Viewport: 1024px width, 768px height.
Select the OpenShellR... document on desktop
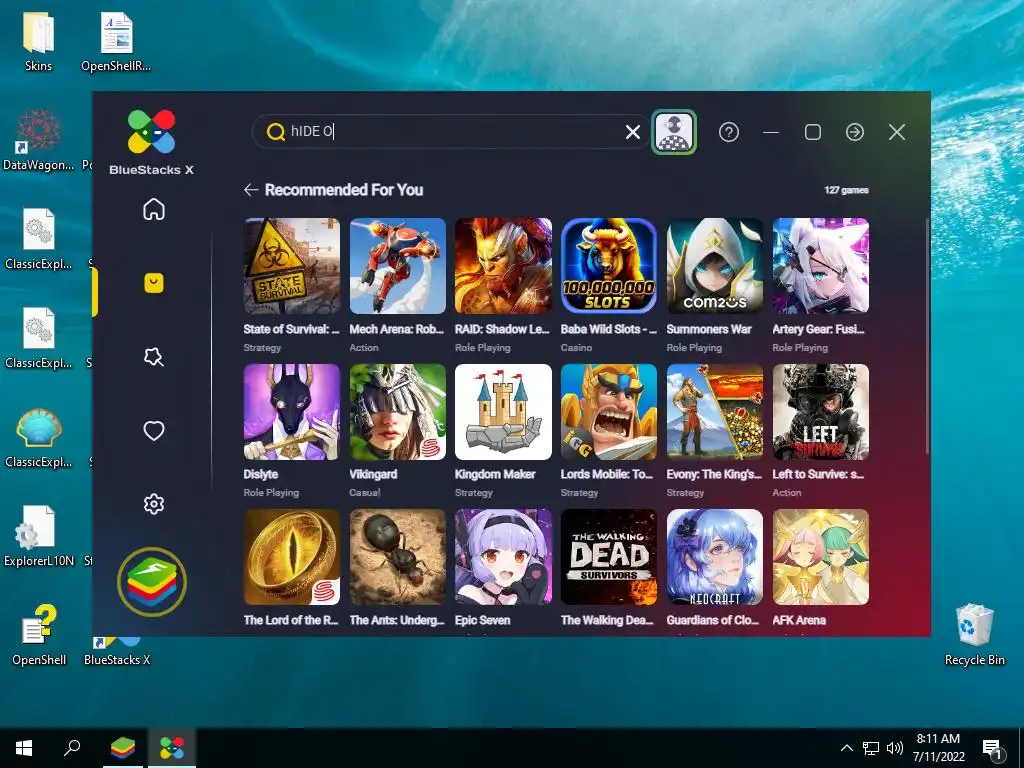(x=116, y=40)
